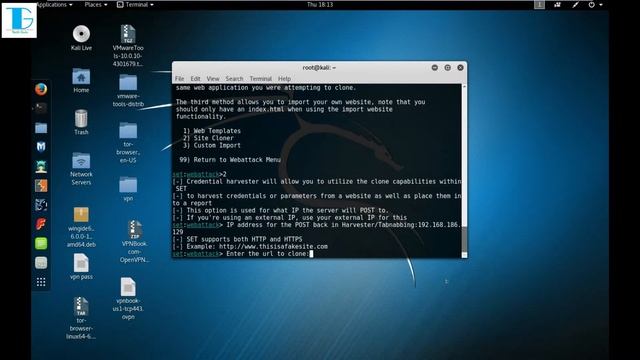Open the clock showing Thu 18:13
The image size is (640, 360).
tap(320, 4)
